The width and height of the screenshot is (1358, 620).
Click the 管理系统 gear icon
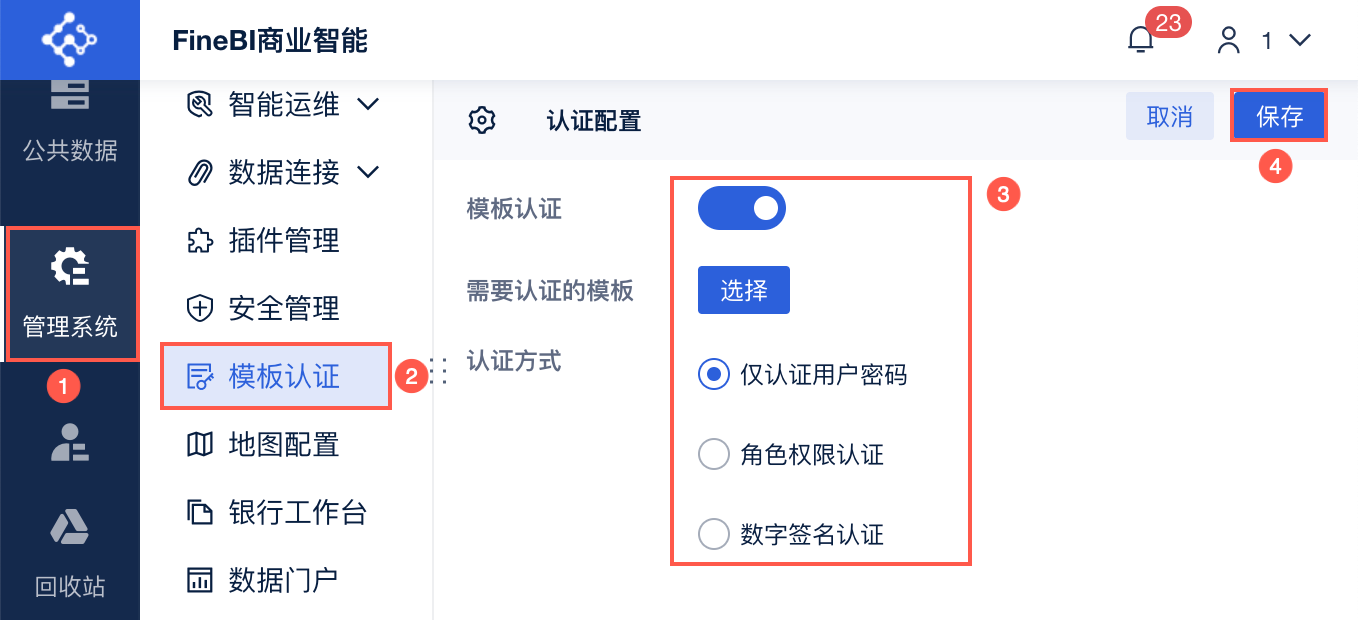70,269
